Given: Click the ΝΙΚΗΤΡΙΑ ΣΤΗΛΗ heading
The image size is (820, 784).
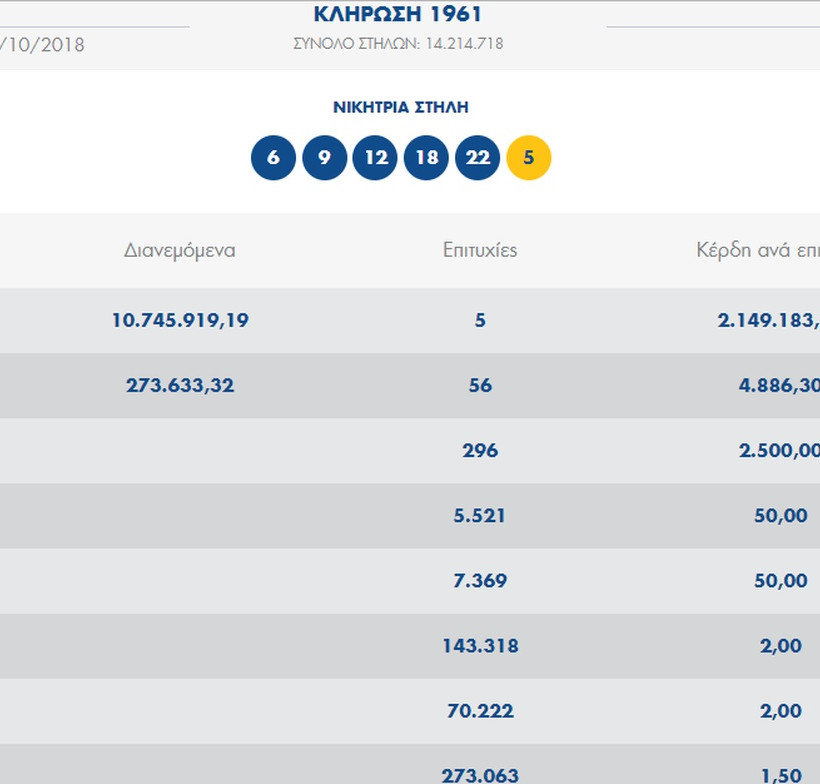Looking at the screenshot, I should coord(400,106).
